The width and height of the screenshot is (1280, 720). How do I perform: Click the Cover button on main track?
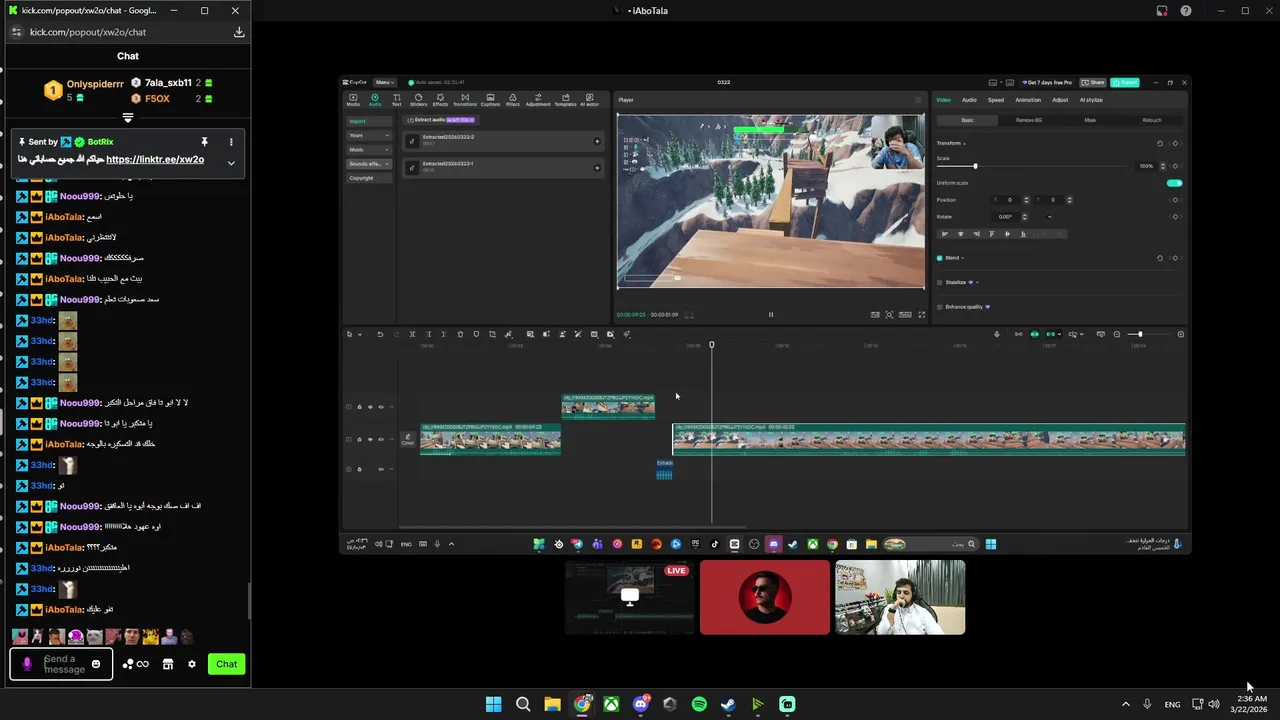[x=407, y=439]
